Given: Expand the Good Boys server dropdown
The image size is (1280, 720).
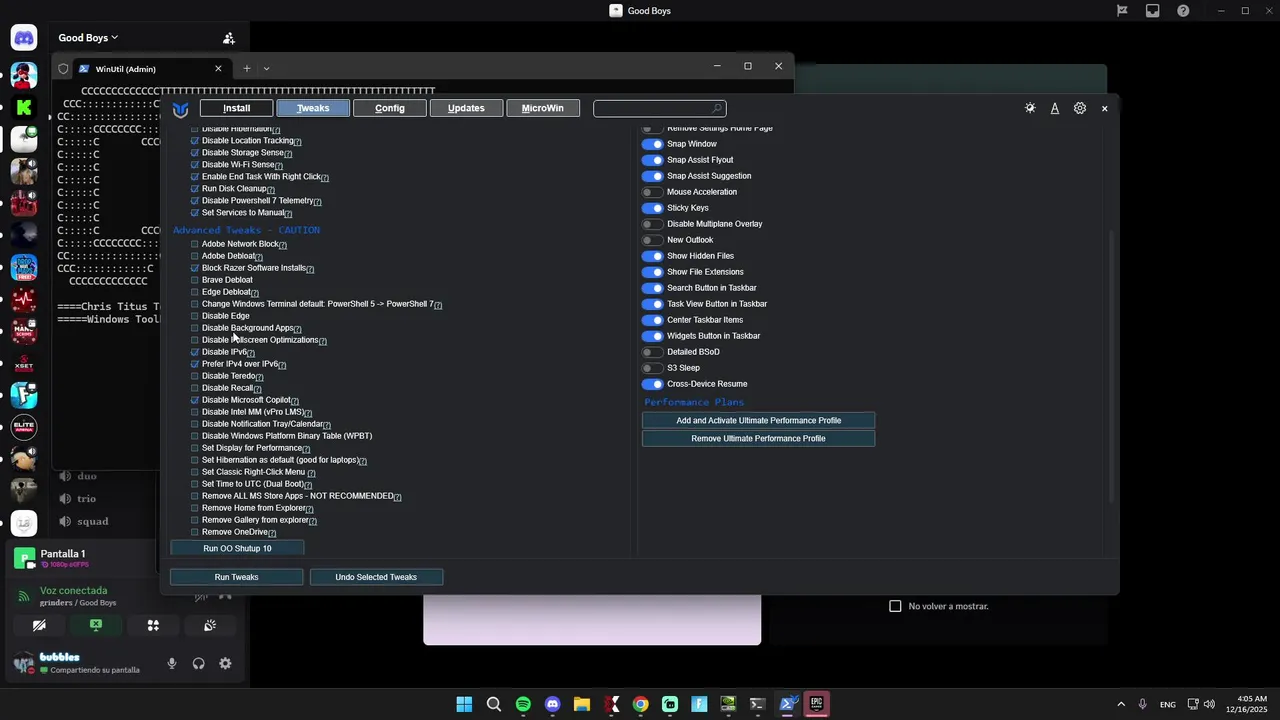Looking at the screenshot, I should 88,38.
